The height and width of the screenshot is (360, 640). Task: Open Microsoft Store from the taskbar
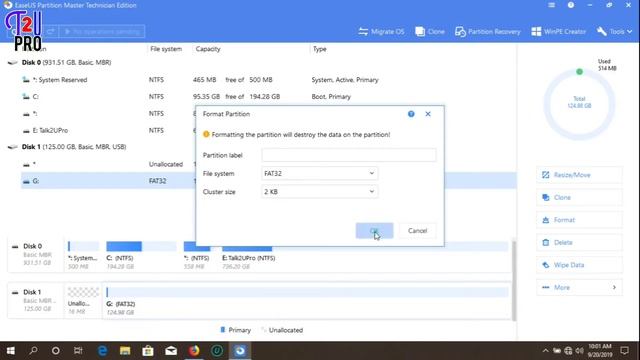148,351
